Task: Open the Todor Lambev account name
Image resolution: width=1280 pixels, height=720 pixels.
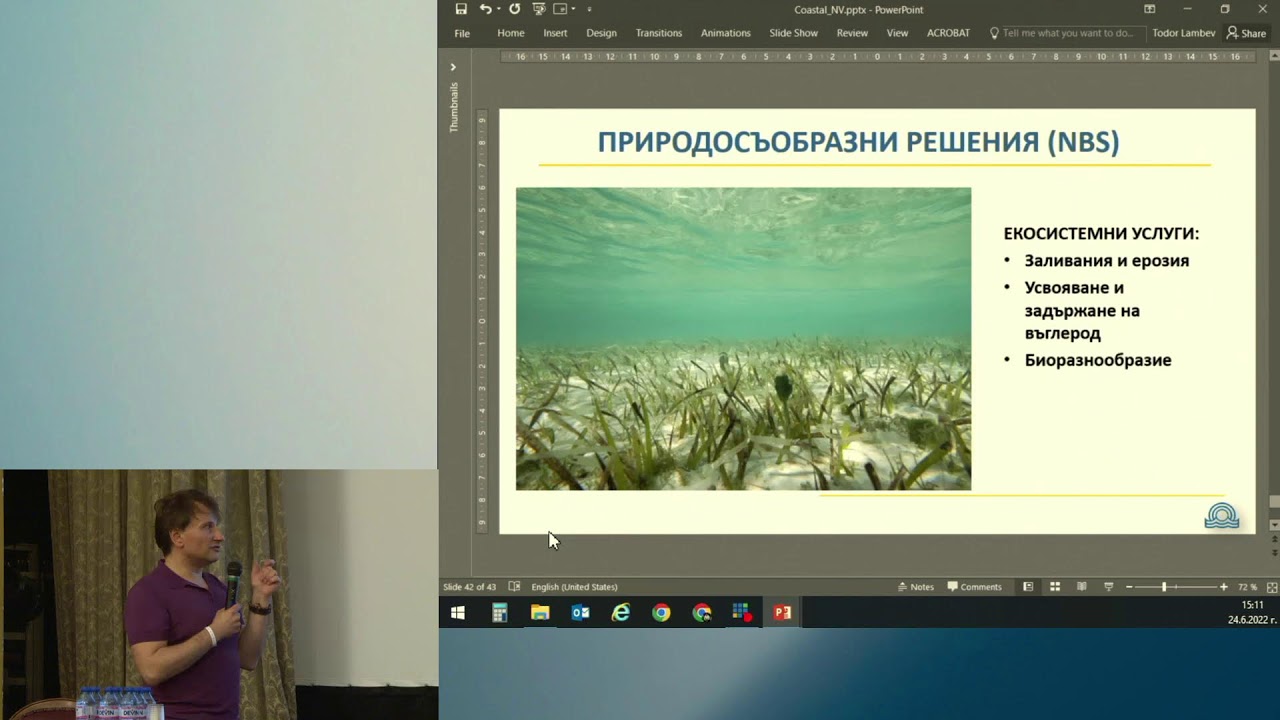Action: [x=1184, y=33]
